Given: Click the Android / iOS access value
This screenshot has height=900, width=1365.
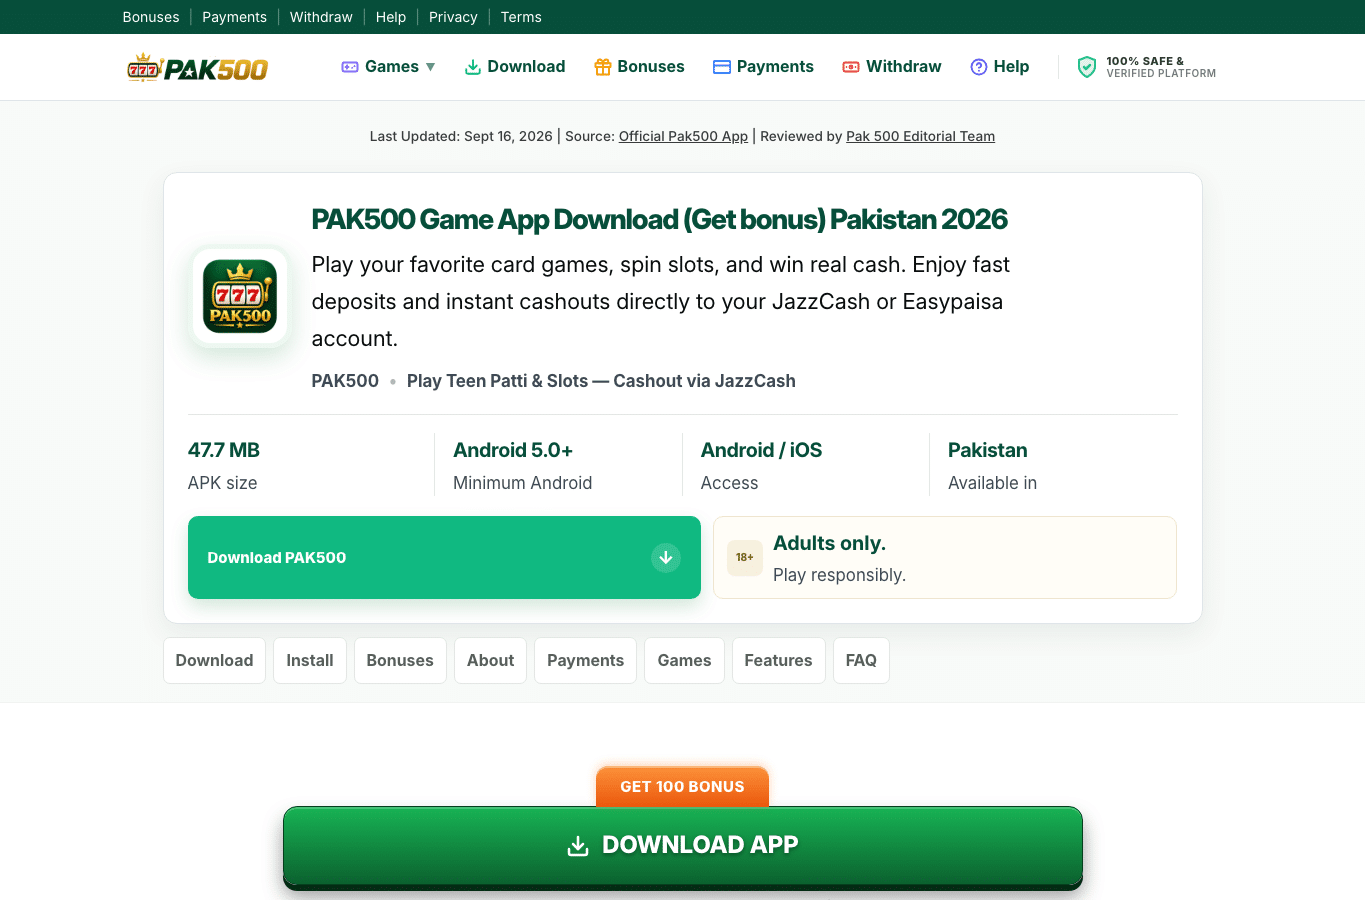Looking at the screenshot, I should click(761, 450).
